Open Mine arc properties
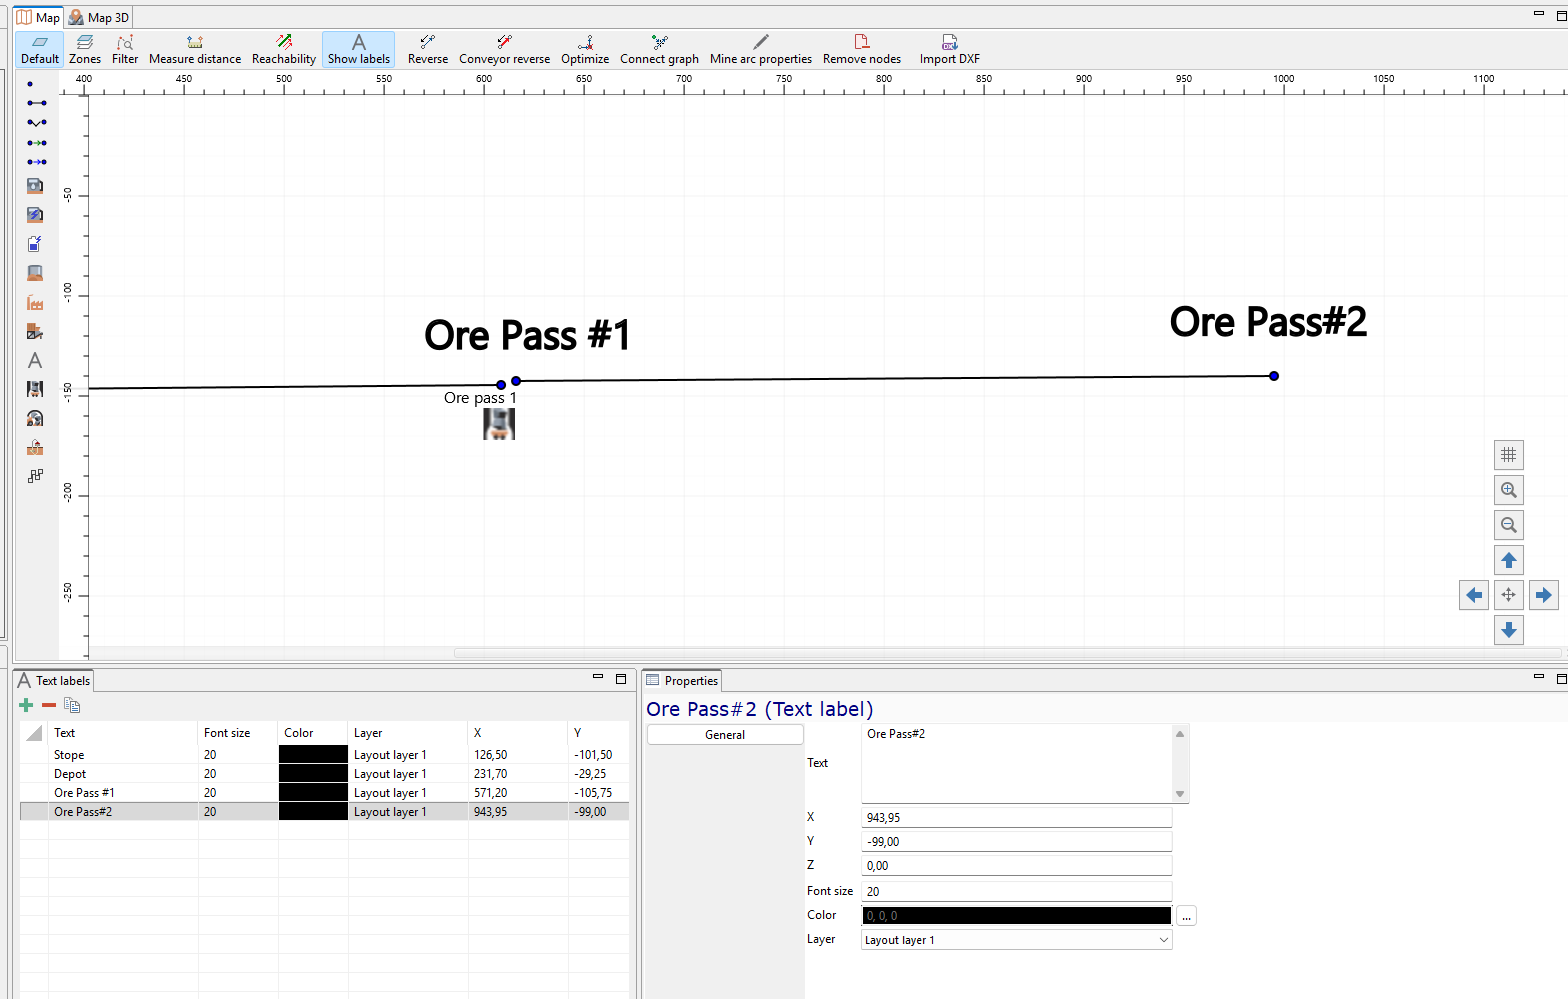The image size is (1568, 999). [761, 49]
